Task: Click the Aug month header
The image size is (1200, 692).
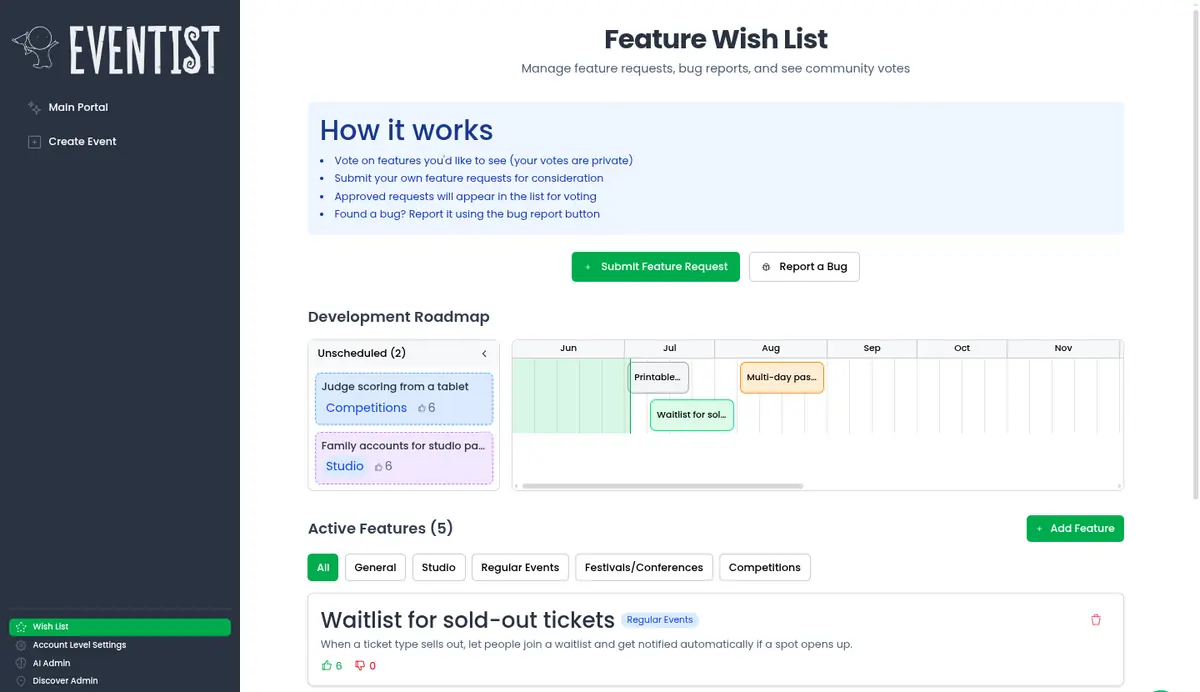Action: pos(770,348)
